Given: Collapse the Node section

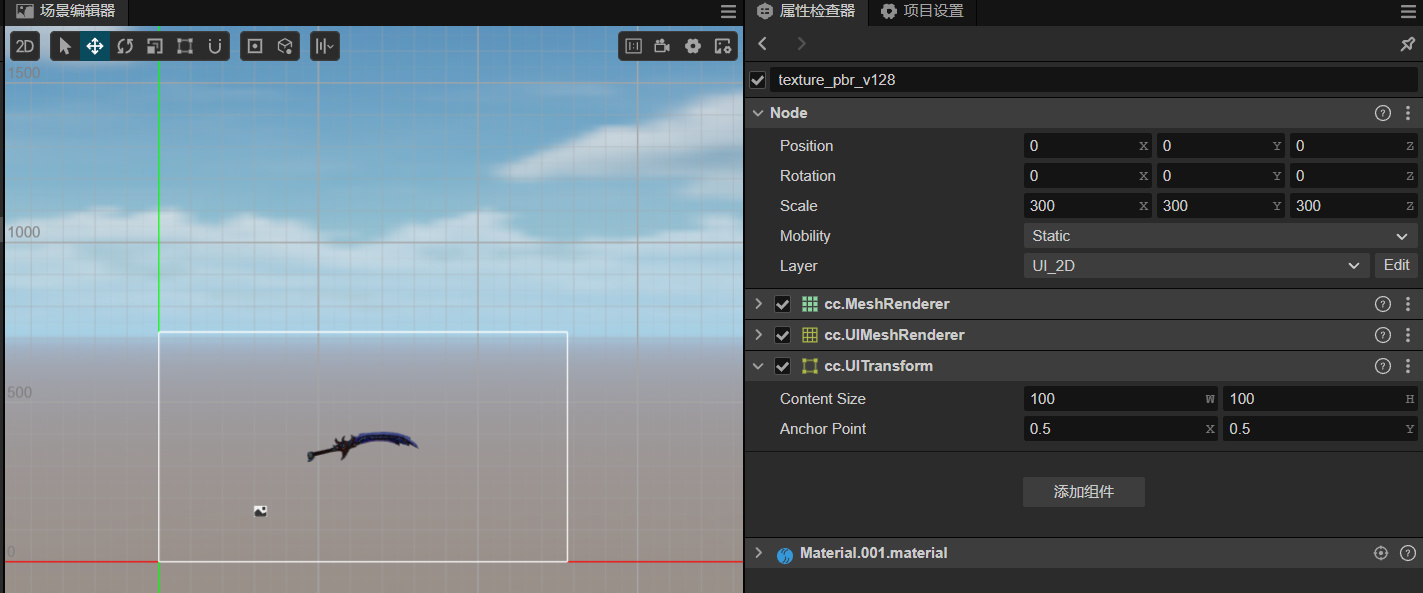Looking at the screenshot, I should click(x=759, y=113).
